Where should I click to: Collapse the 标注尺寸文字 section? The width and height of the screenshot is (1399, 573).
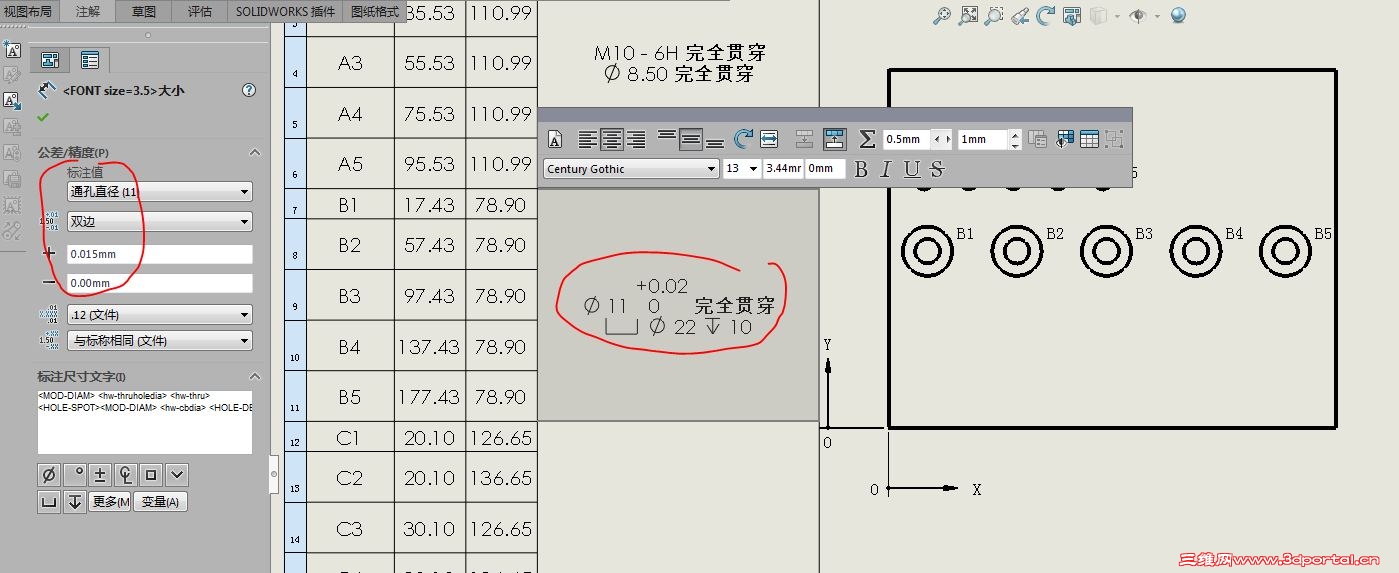[x=254, y=377]
